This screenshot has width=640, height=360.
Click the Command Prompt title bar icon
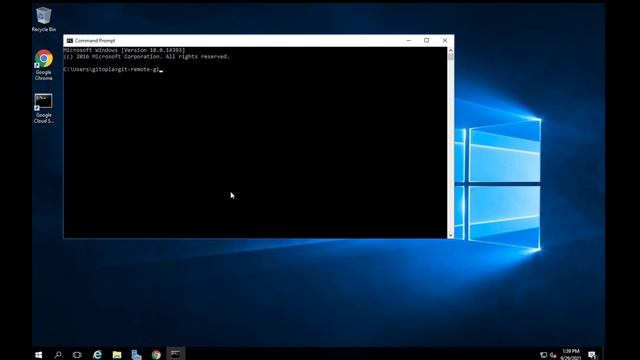pyautogui.click(x=70, y=40)
